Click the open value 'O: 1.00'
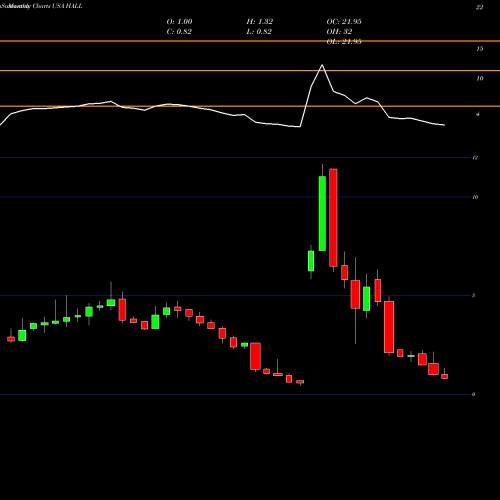The height and width of the screenshot is (500, 500). coord(179,22)
